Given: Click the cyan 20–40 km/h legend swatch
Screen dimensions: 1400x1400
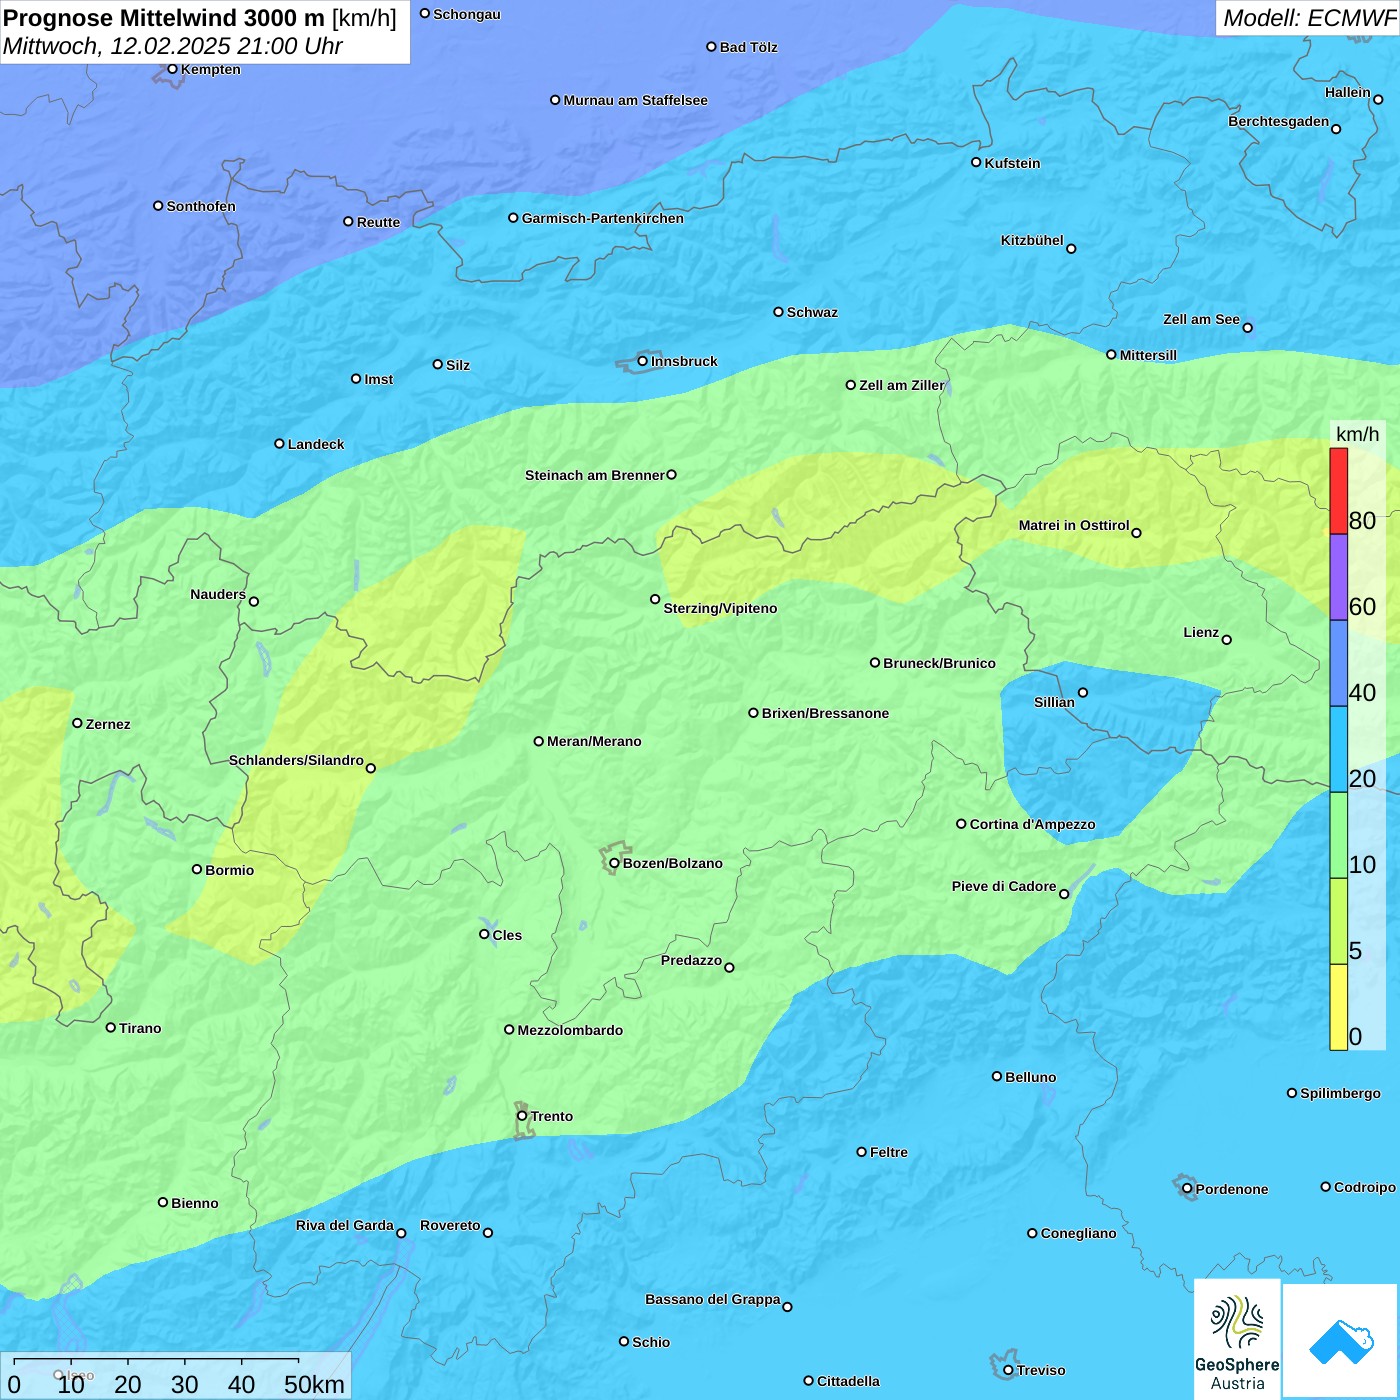Looking at the screenshot, I should pos(1338,749).
